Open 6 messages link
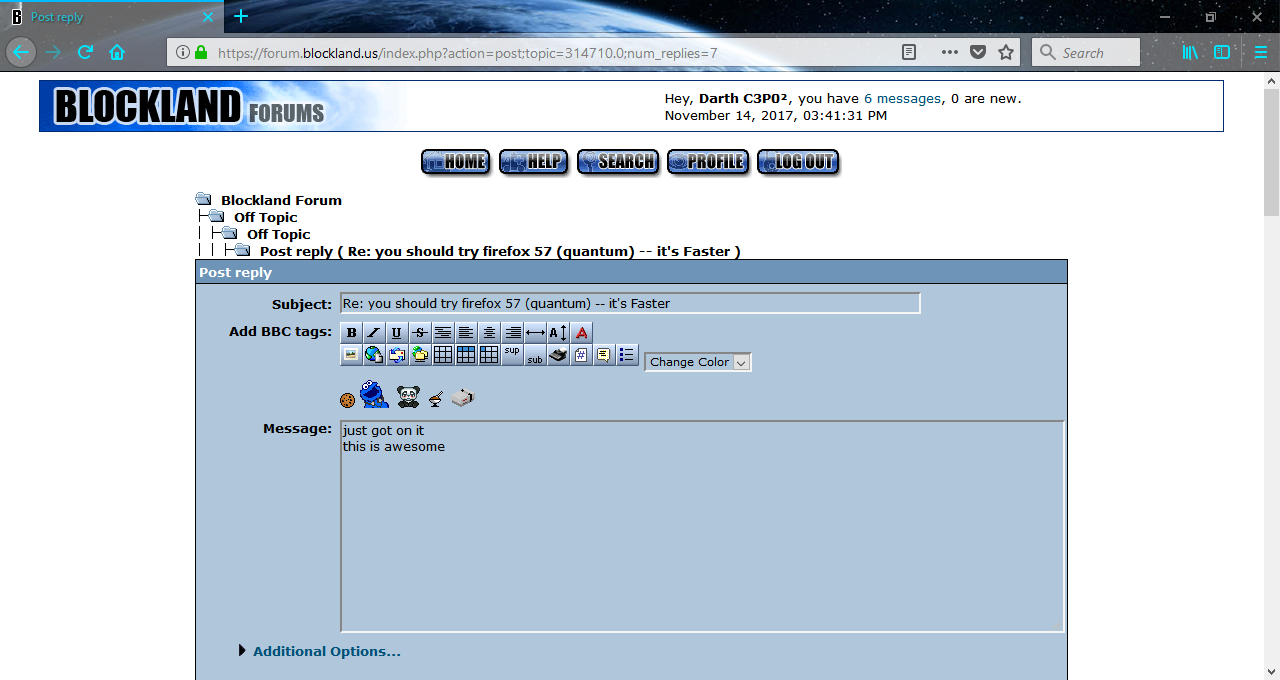Image resolution: width=1280 pixels, height=680 pixels. click(x=902, y=98)
